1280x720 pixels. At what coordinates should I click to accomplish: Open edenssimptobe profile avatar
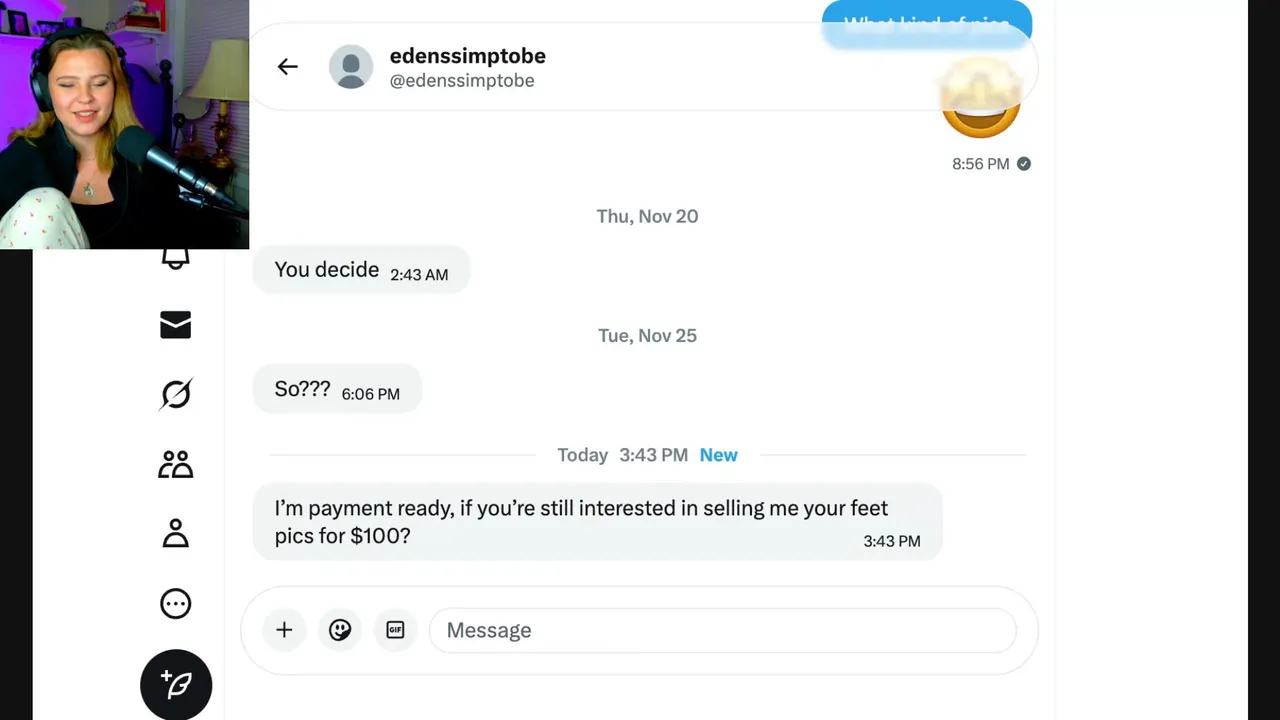[351, 67]
